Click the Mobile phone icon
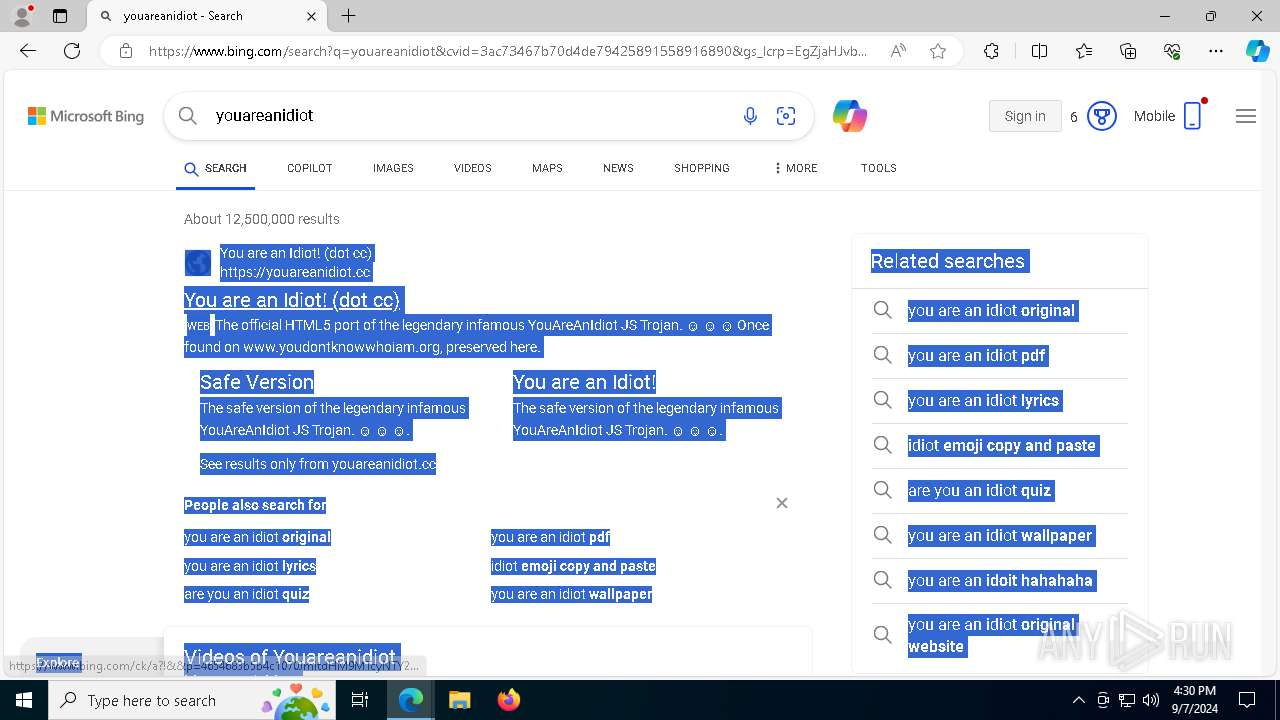 tap(1192, 116)
